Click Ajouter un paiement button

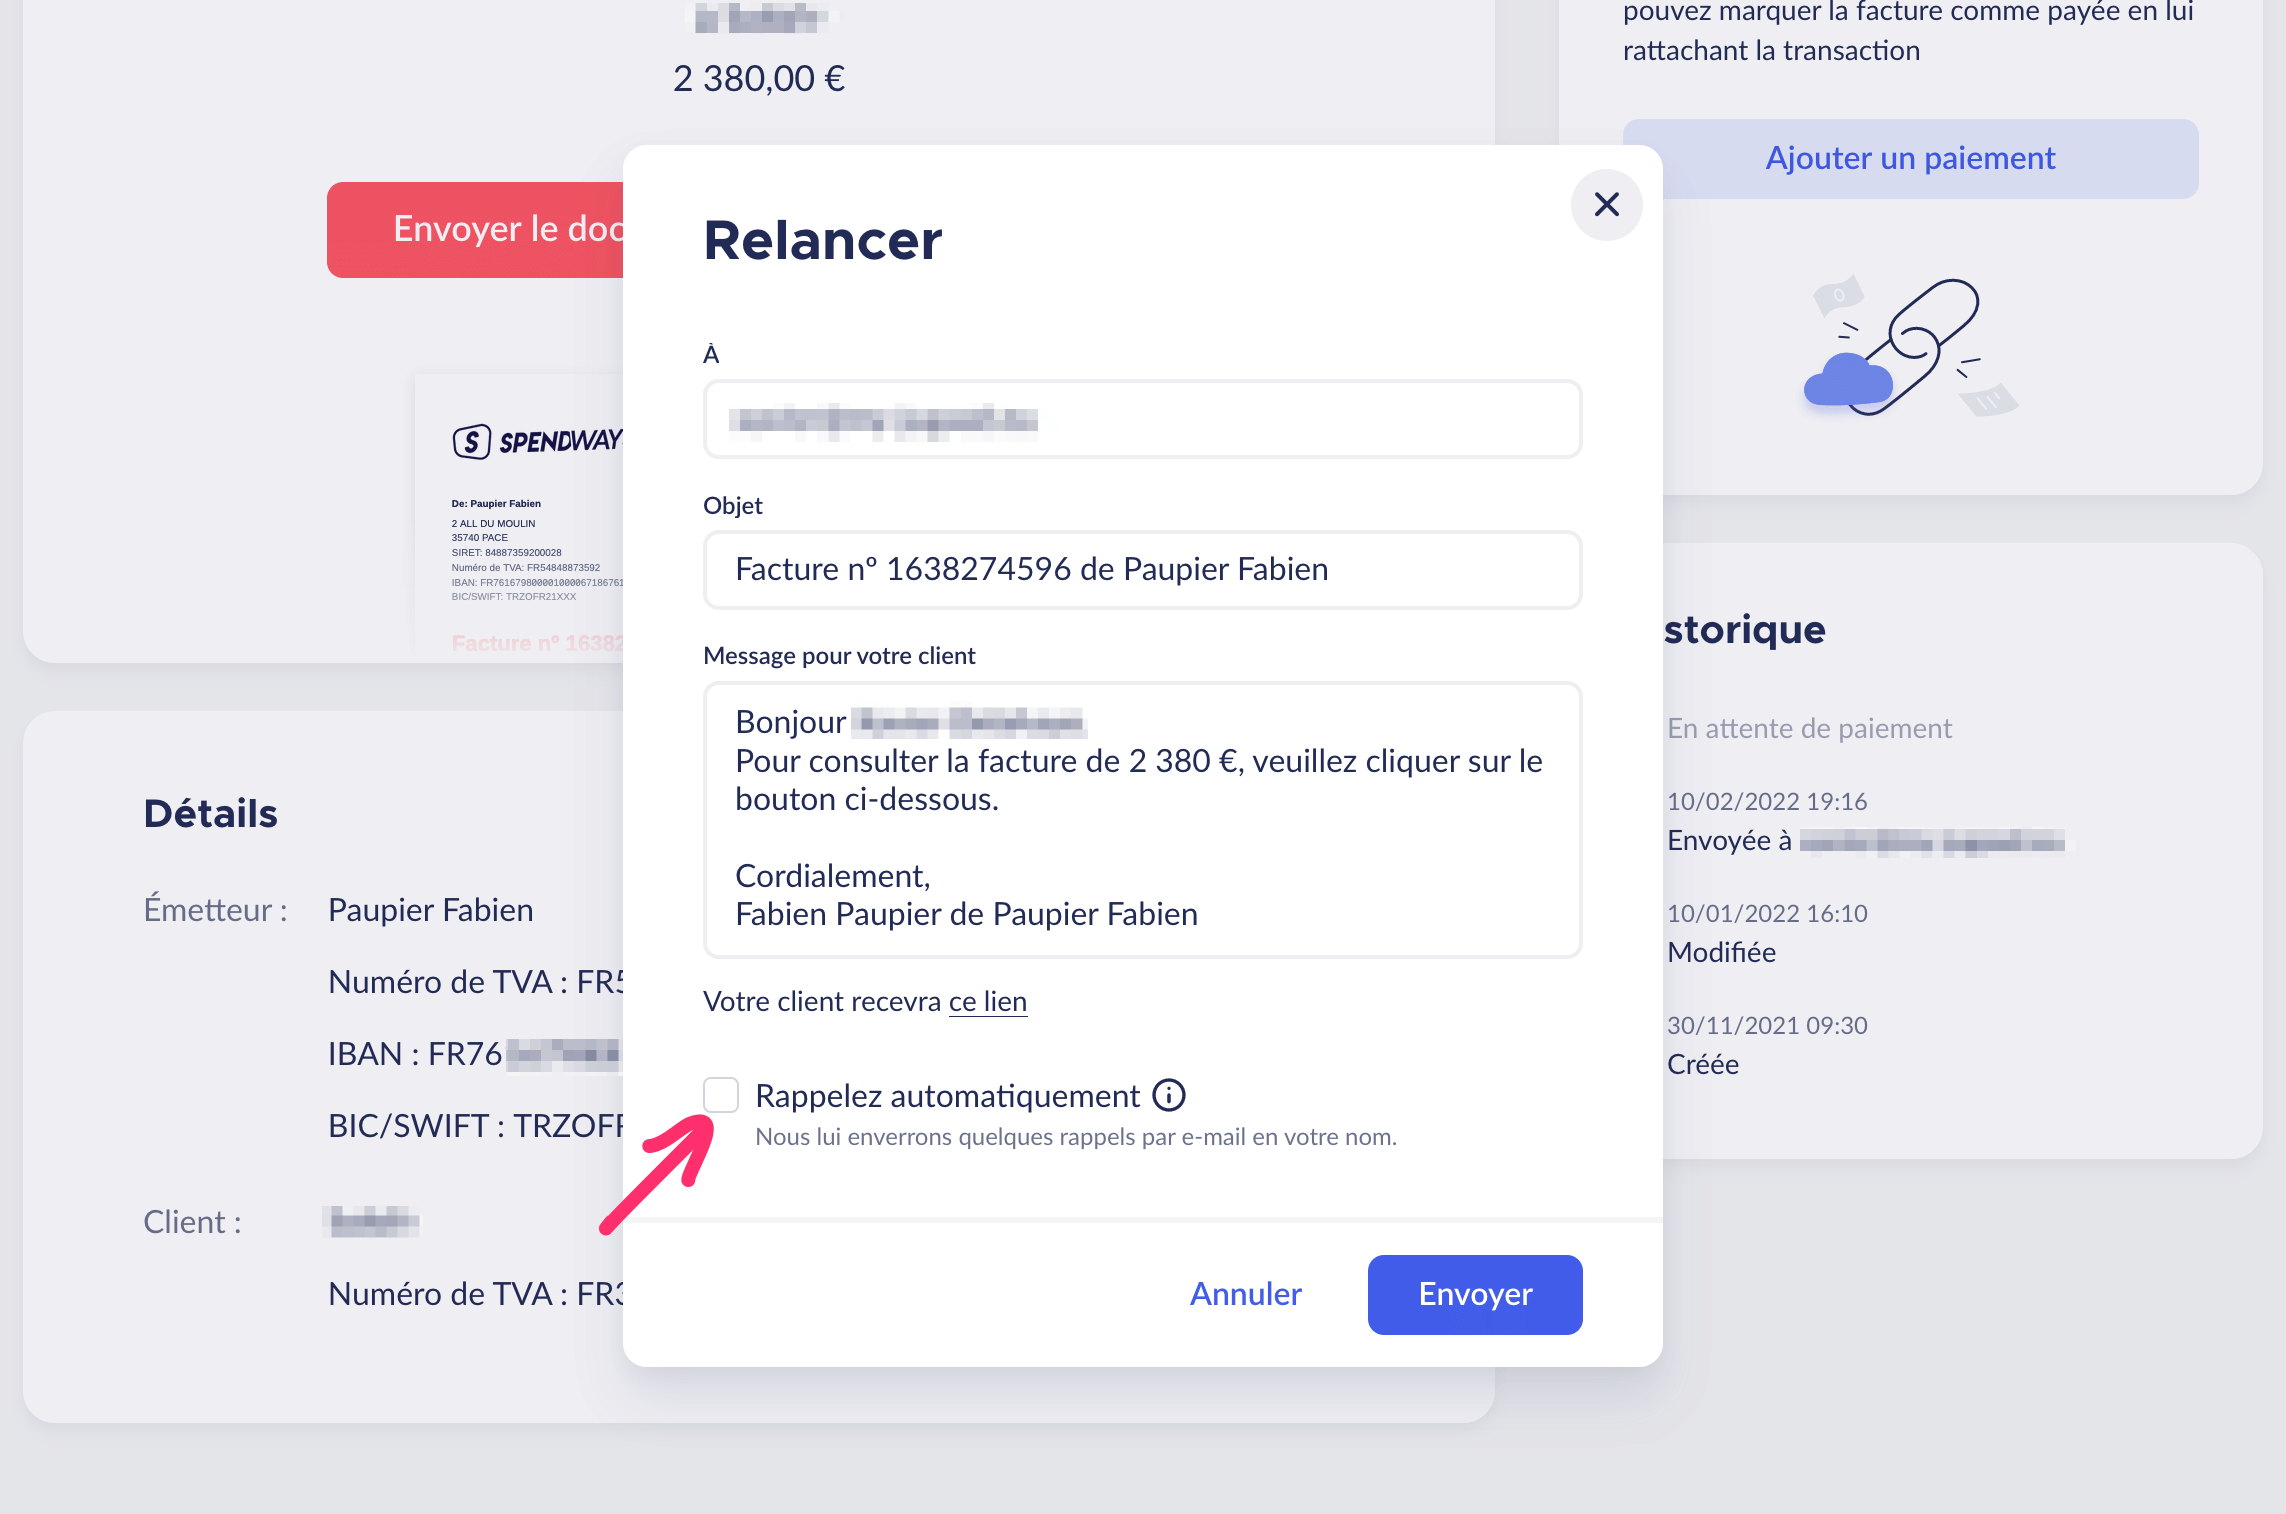[1910, 158]
